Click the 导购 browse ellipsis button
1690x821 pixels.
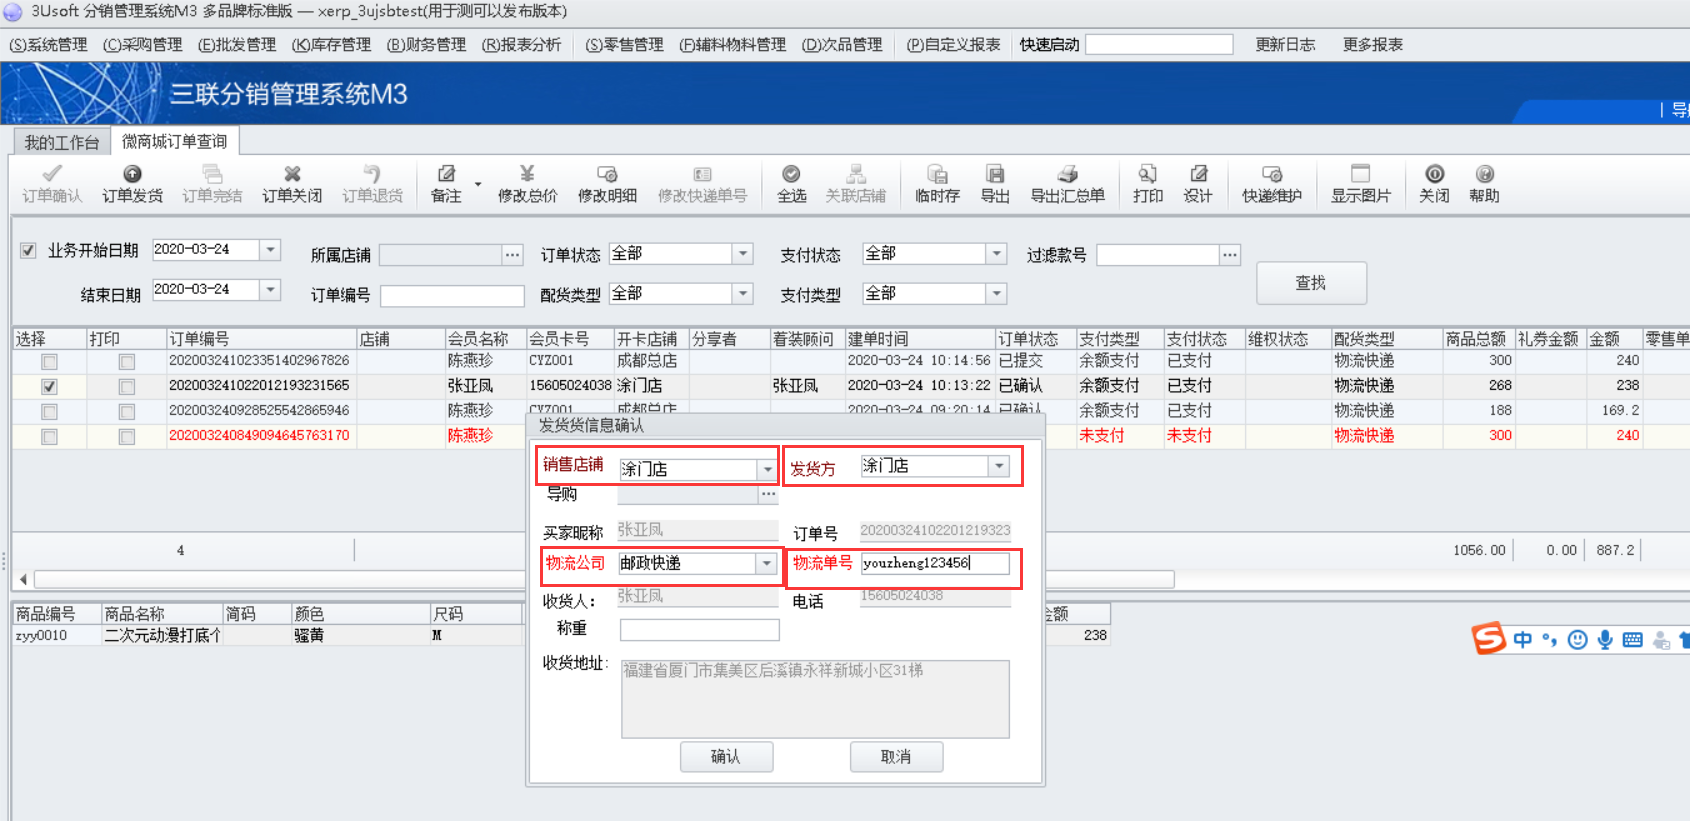(x=768, y=494)
